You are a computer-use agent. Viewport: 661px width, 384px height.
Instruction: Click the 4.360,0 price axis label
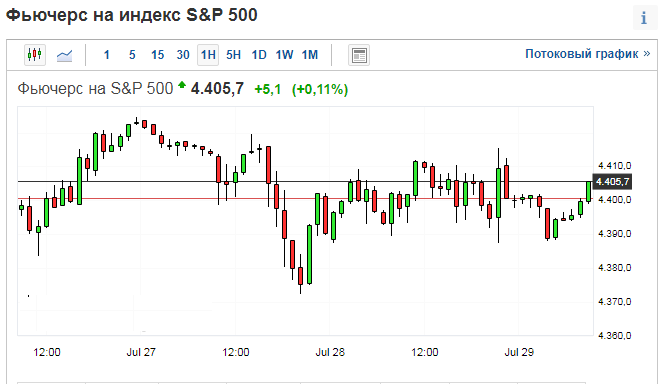coord(614,336)
